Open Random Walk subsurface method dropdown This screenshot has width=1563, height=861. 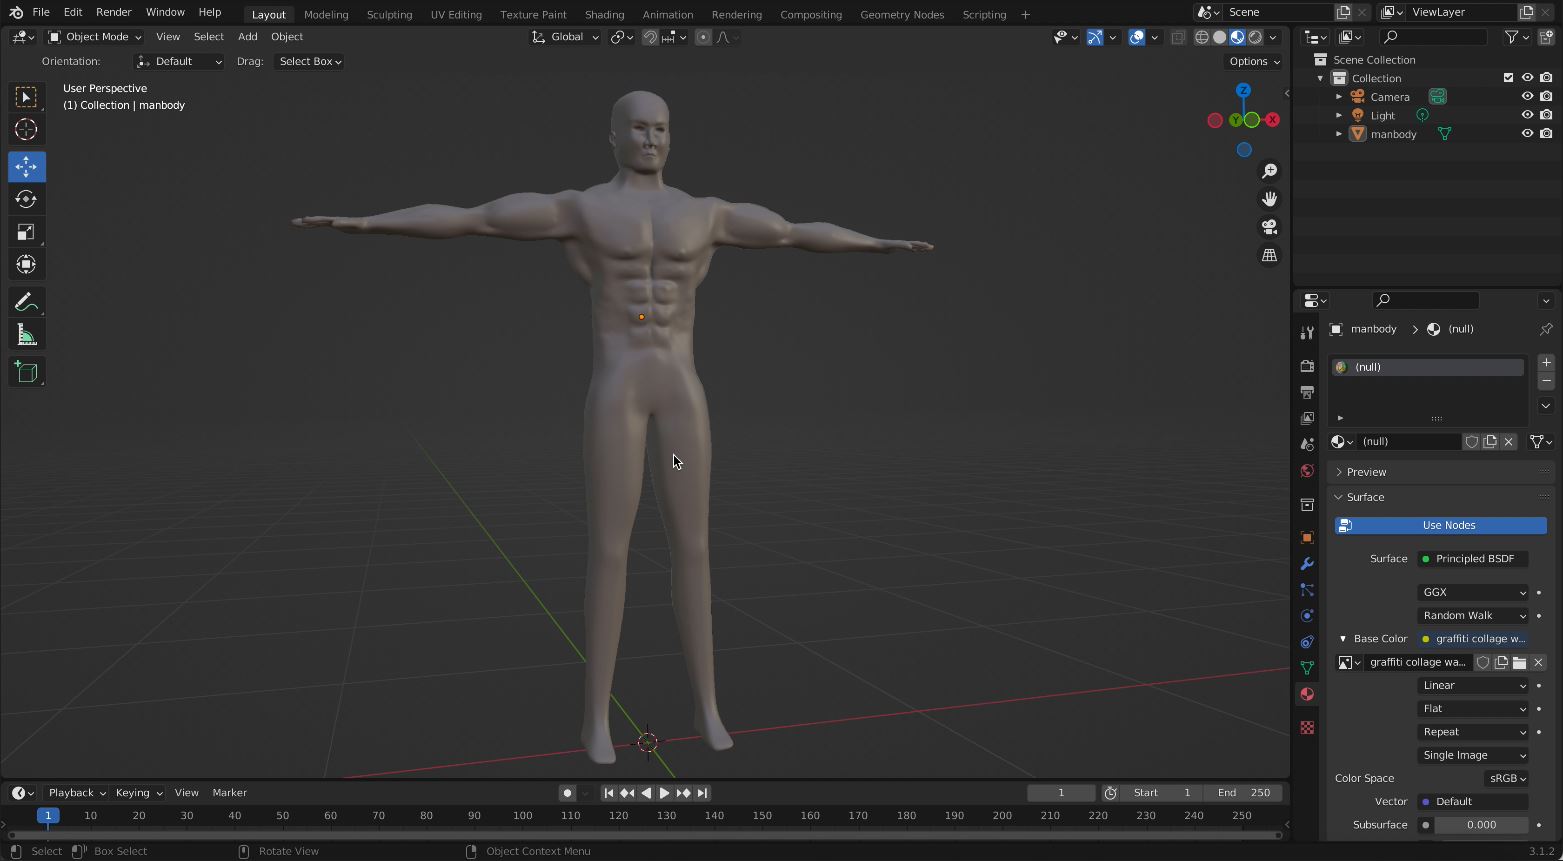1473,616
